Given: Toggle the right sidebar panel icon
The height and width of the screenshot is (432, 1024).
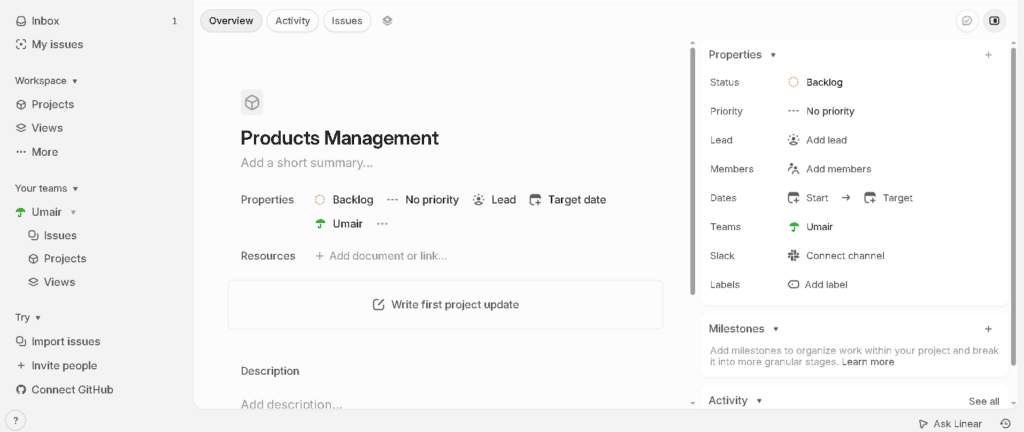Looking at the screenshot, I should pyautogui.click(x=995, y=21).
